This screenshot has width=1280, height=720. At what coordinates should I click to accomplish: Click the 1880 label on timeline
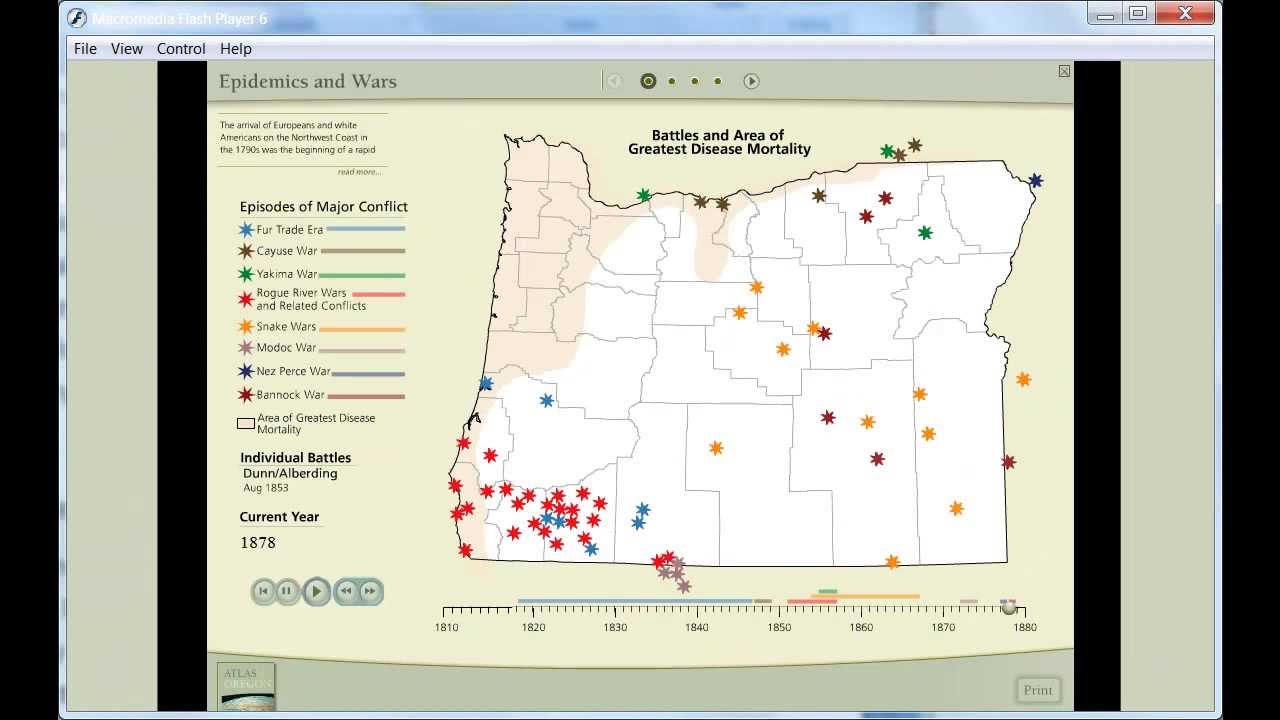pyautogui.click(x=1025, y=627)
